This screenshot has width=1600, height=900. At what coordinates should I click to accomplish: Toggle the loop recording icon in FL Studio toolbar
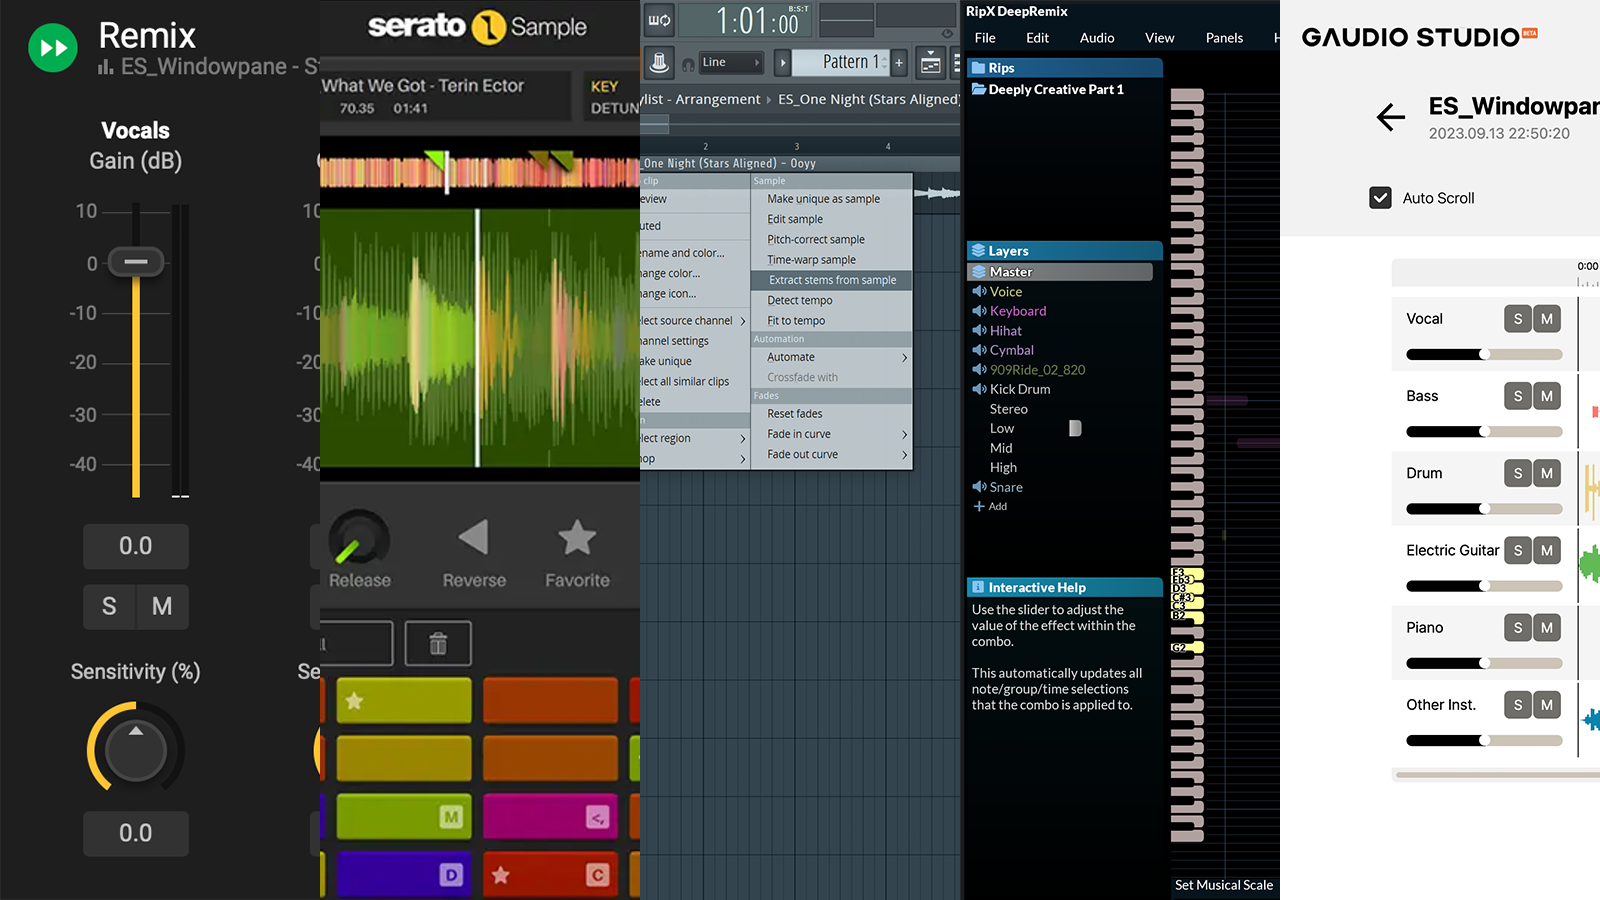(x=657, y=18)
